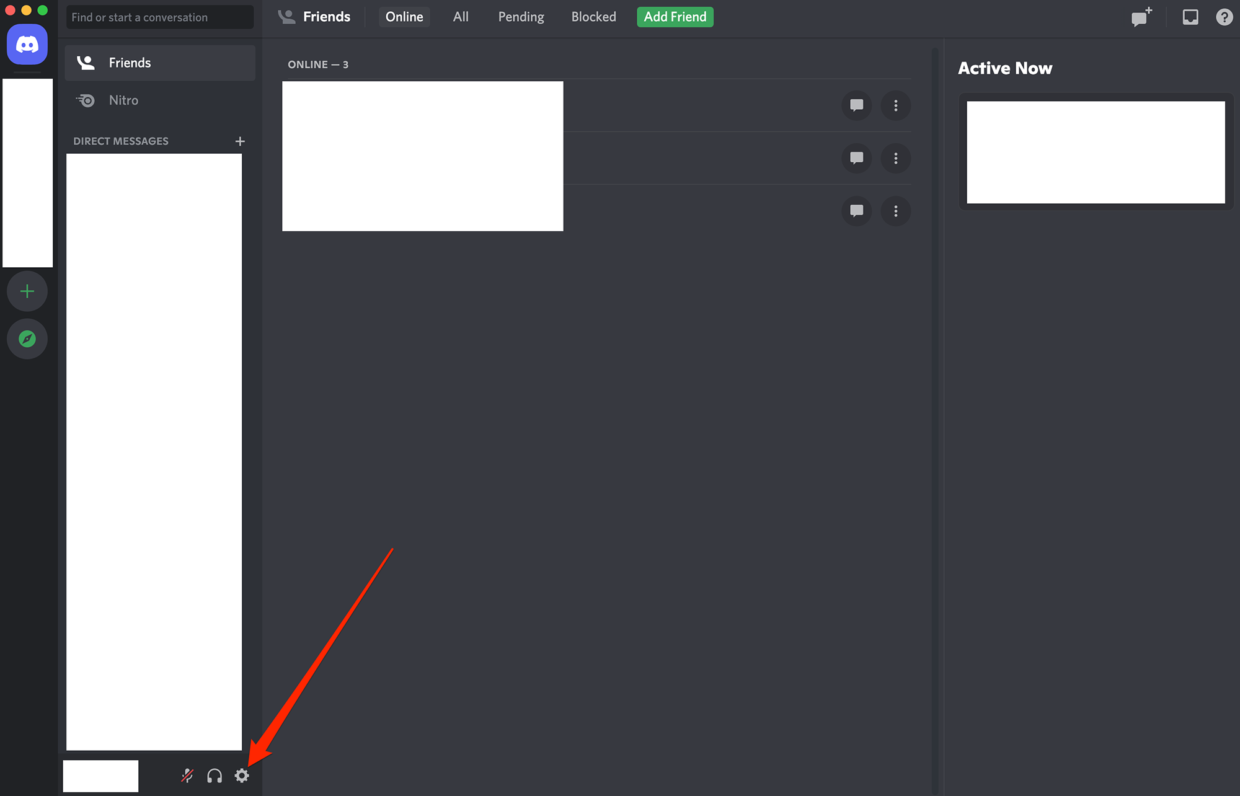
Task: Open User Settings gear
Action: 241,776
